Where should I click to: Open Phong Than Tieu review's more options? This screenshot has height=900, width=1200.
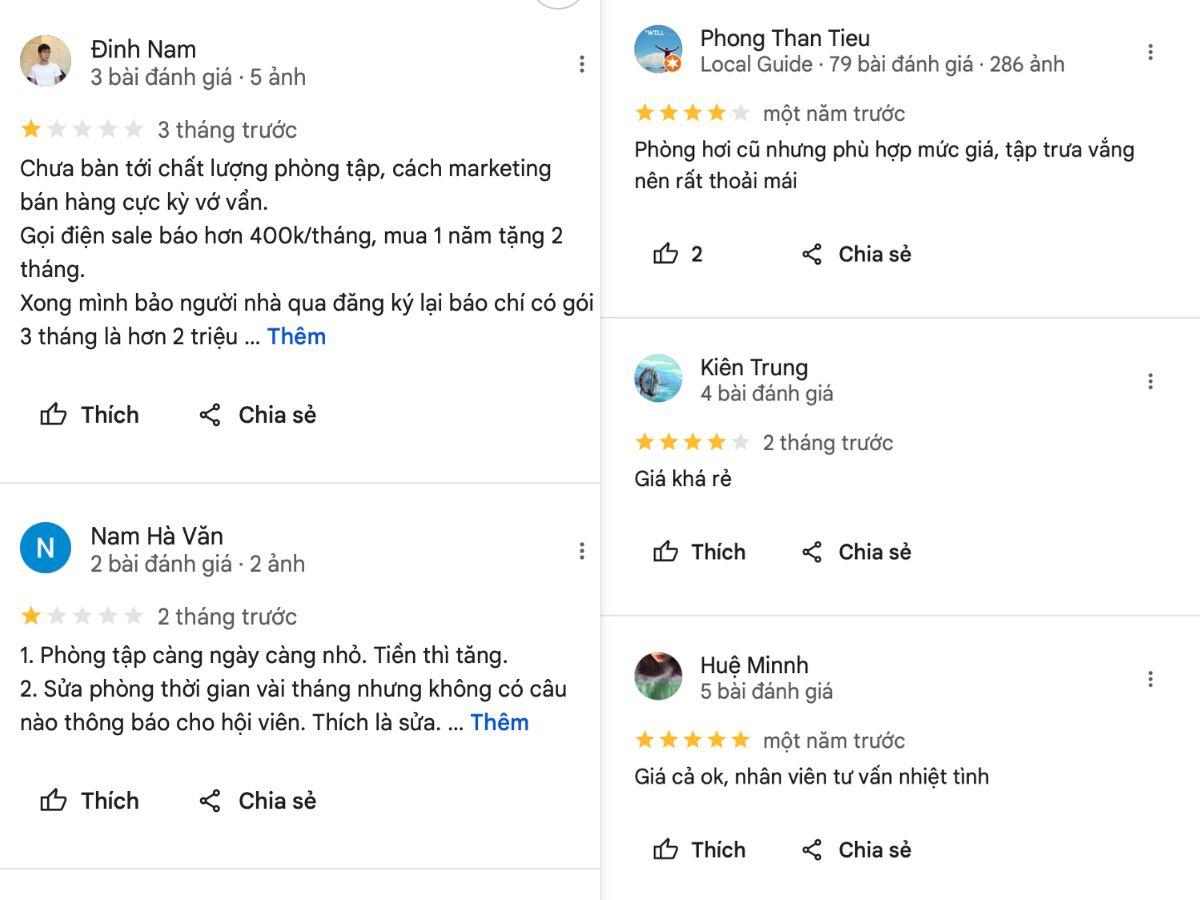tap(1150, 52)
